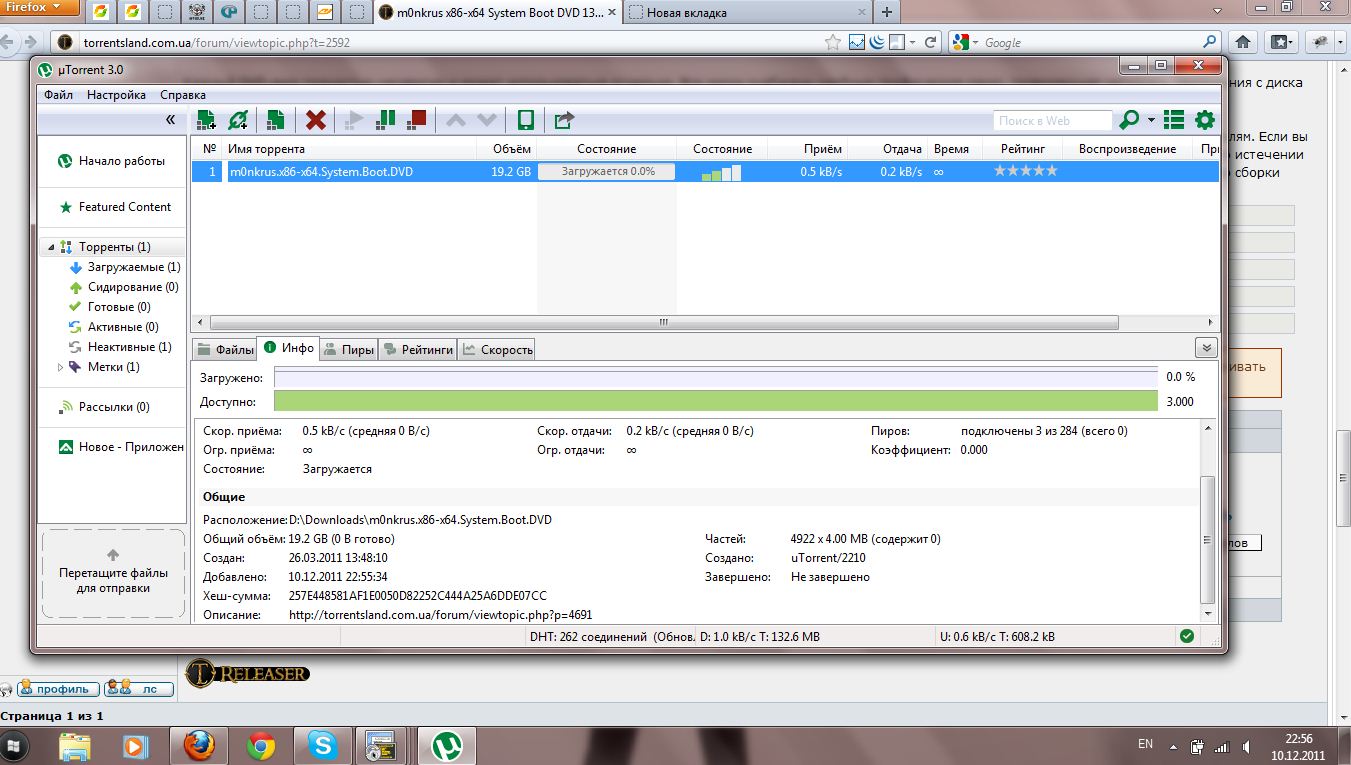The height and width of the screenshot is (765, 1351).
Task: Expand the Метки tree node
Action: [60, 367]
